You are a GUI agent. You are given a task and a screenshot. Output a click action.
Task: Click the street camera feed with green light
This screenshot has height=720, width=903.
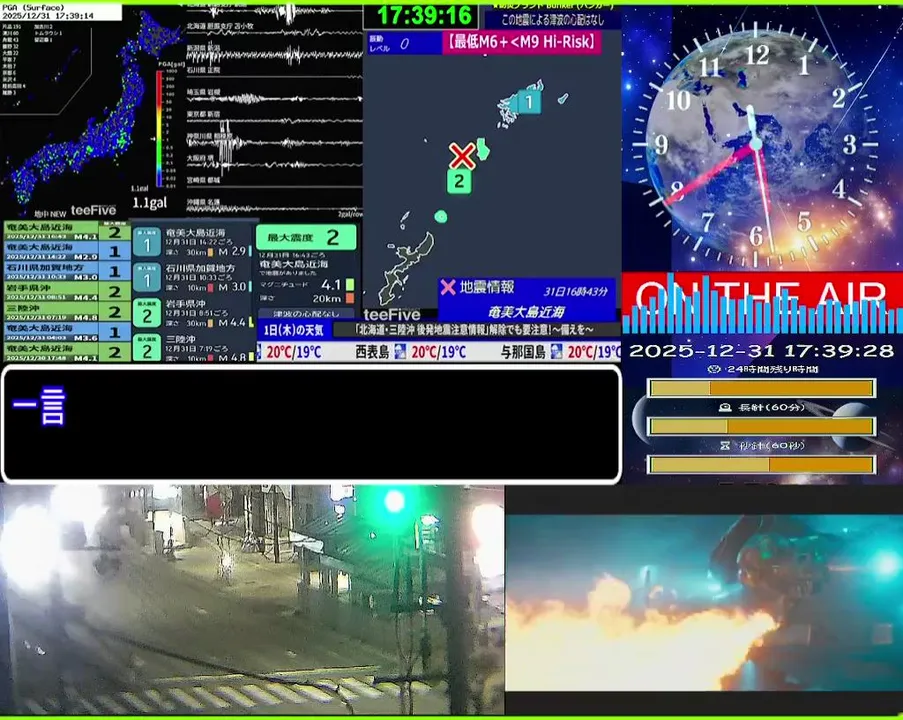click(252, 600)
